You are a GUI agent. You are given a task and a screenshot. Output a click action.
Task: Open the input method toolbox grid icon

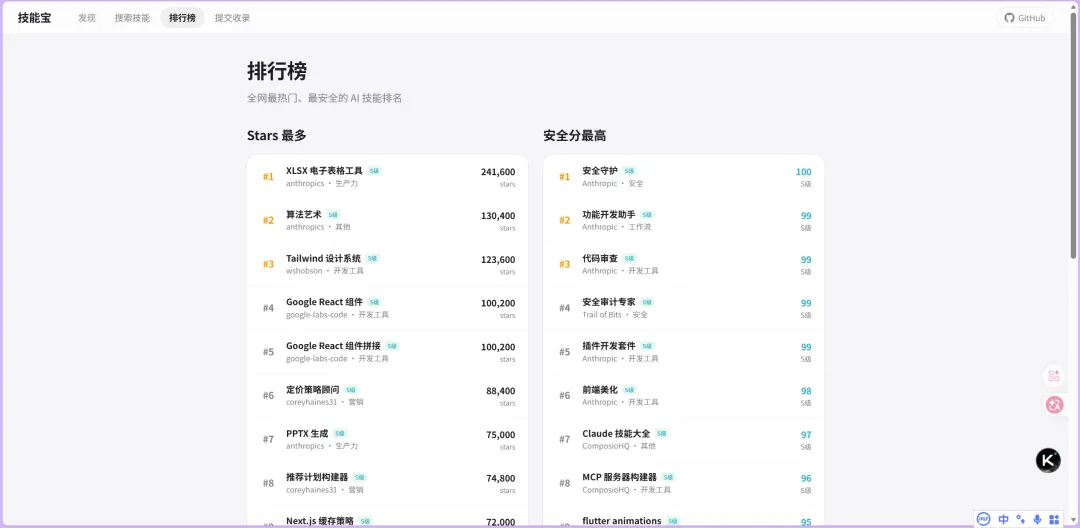point(1054,519)
